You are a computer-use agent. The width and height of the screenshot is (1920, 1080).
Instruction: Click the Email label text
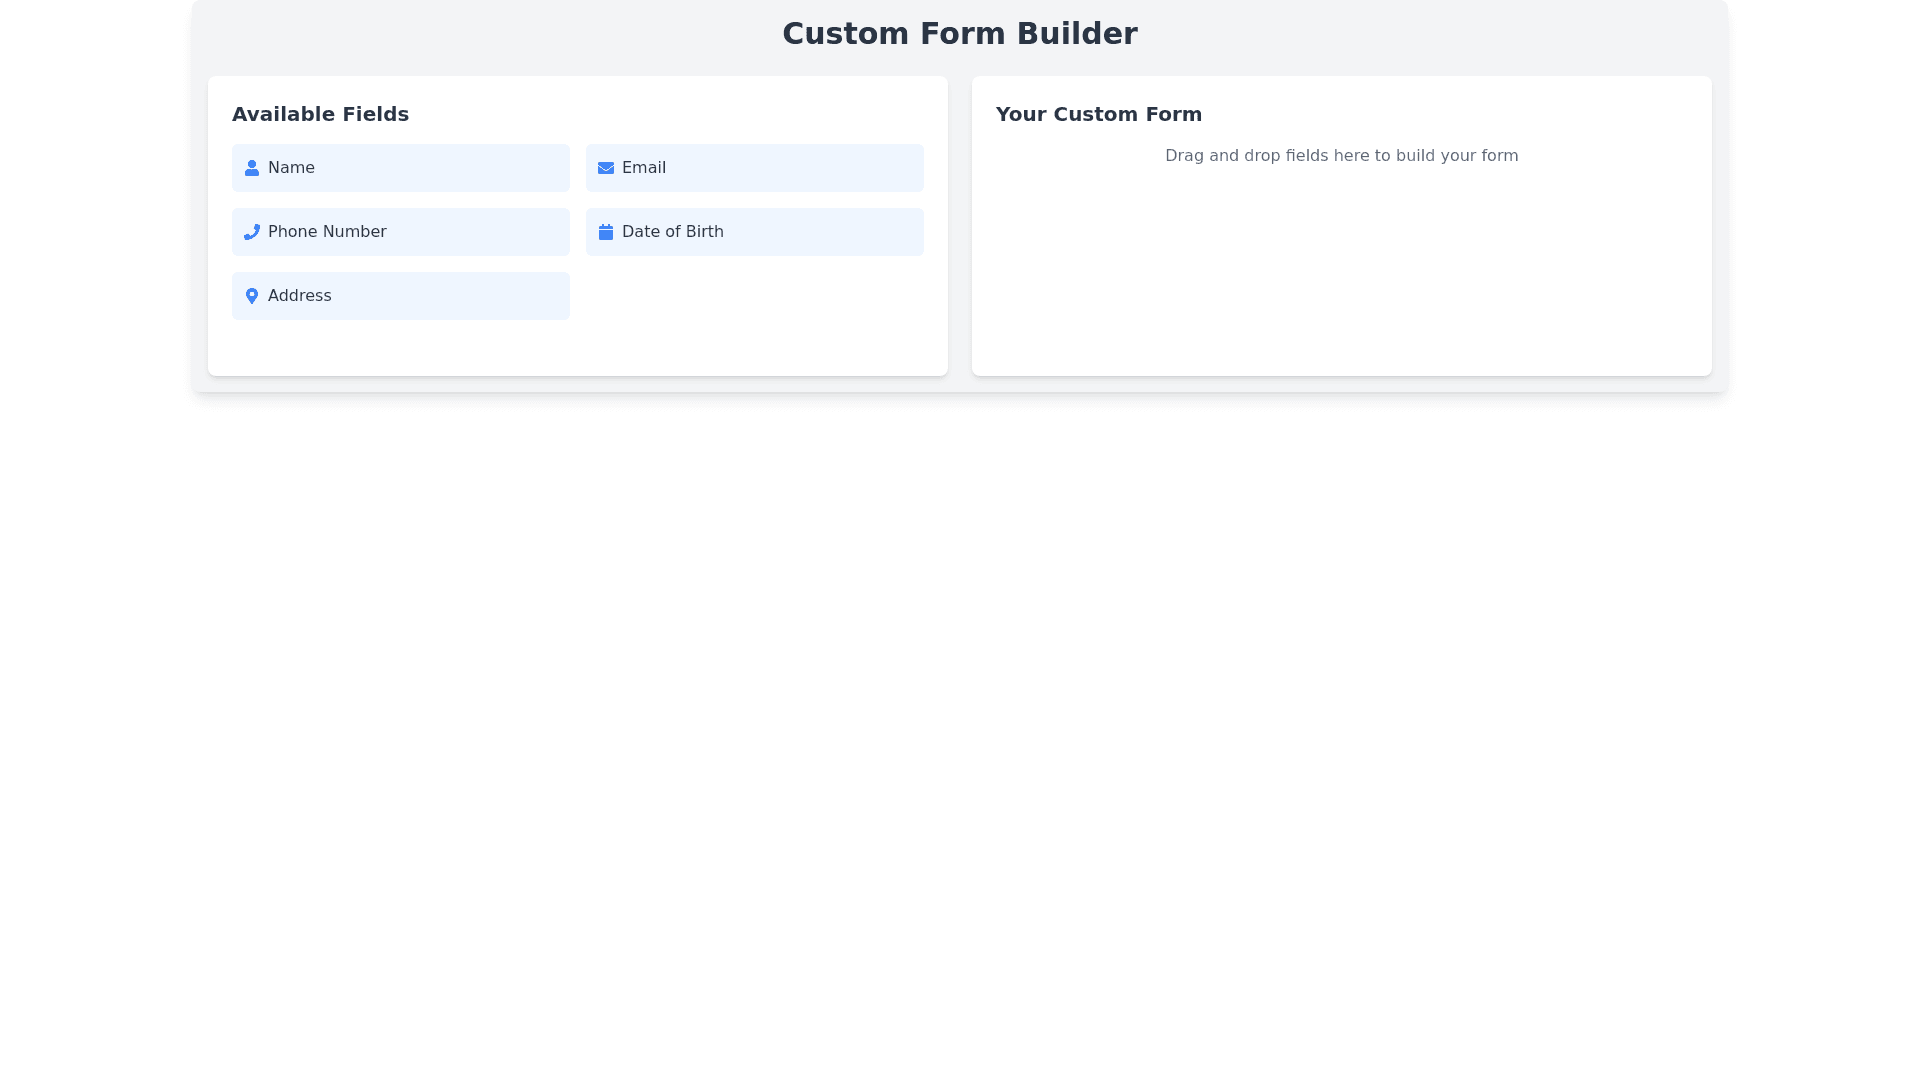(643, 168)
